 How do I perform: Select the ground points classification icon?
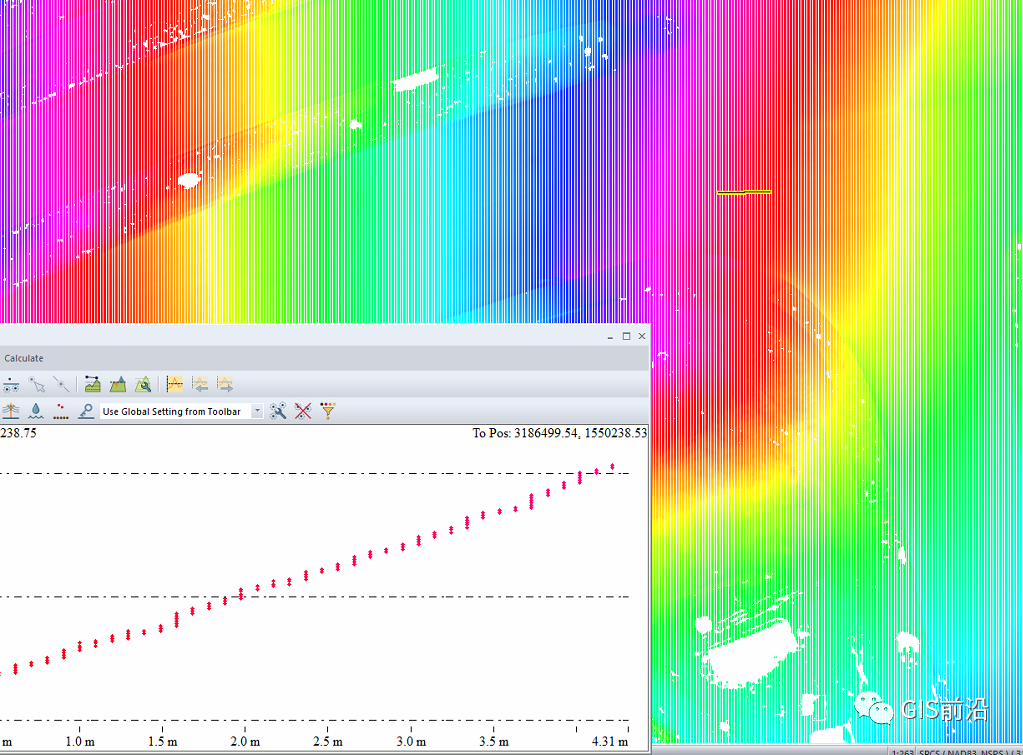tap(61, 411)
